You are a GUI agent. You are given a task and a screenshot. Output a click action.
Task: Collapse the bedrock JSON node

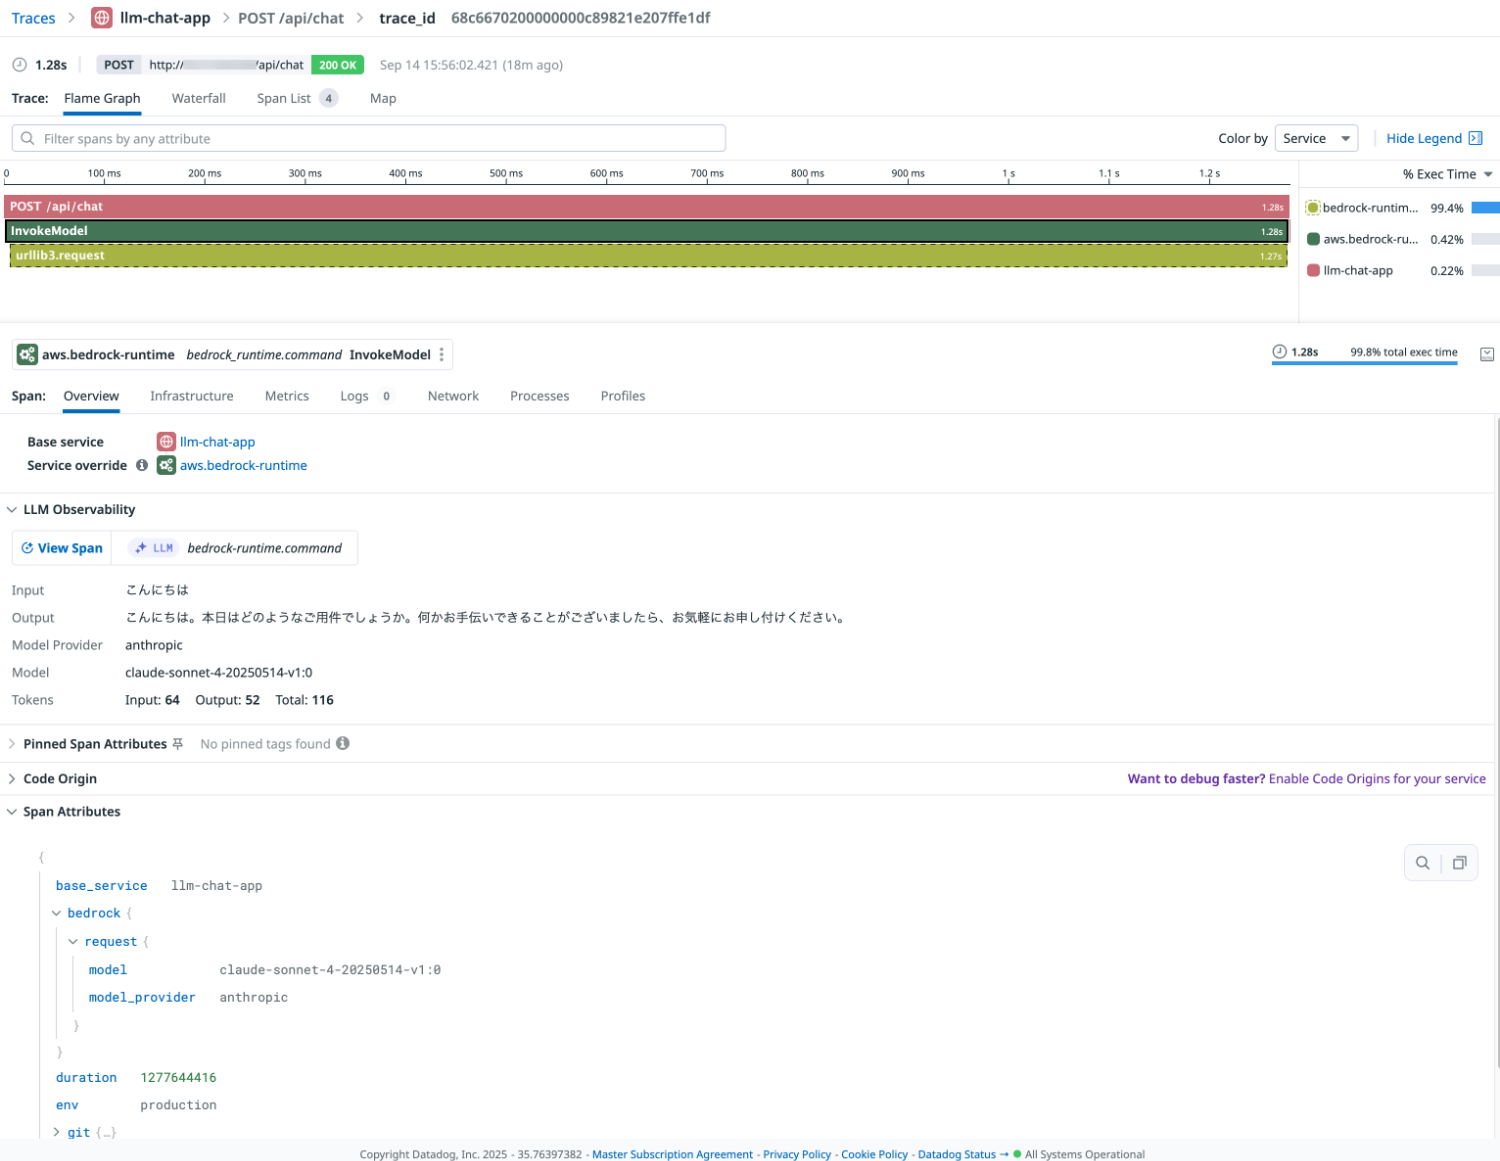pyautogui.click(x=57, y=913)
